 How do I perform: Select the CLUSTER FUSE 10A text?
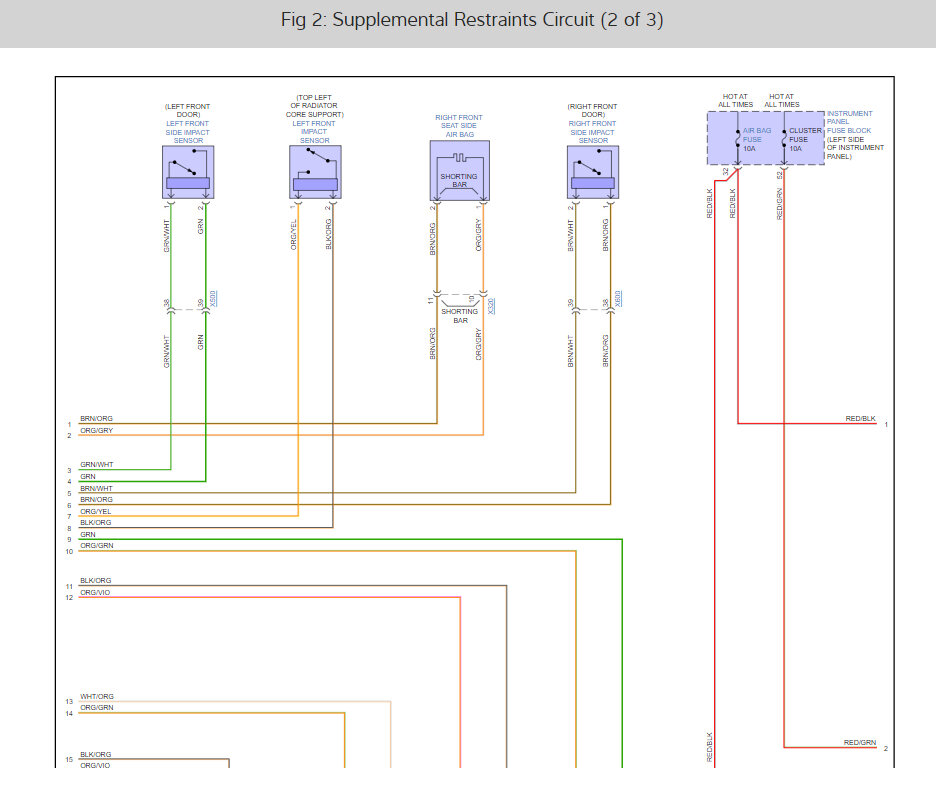805,139
